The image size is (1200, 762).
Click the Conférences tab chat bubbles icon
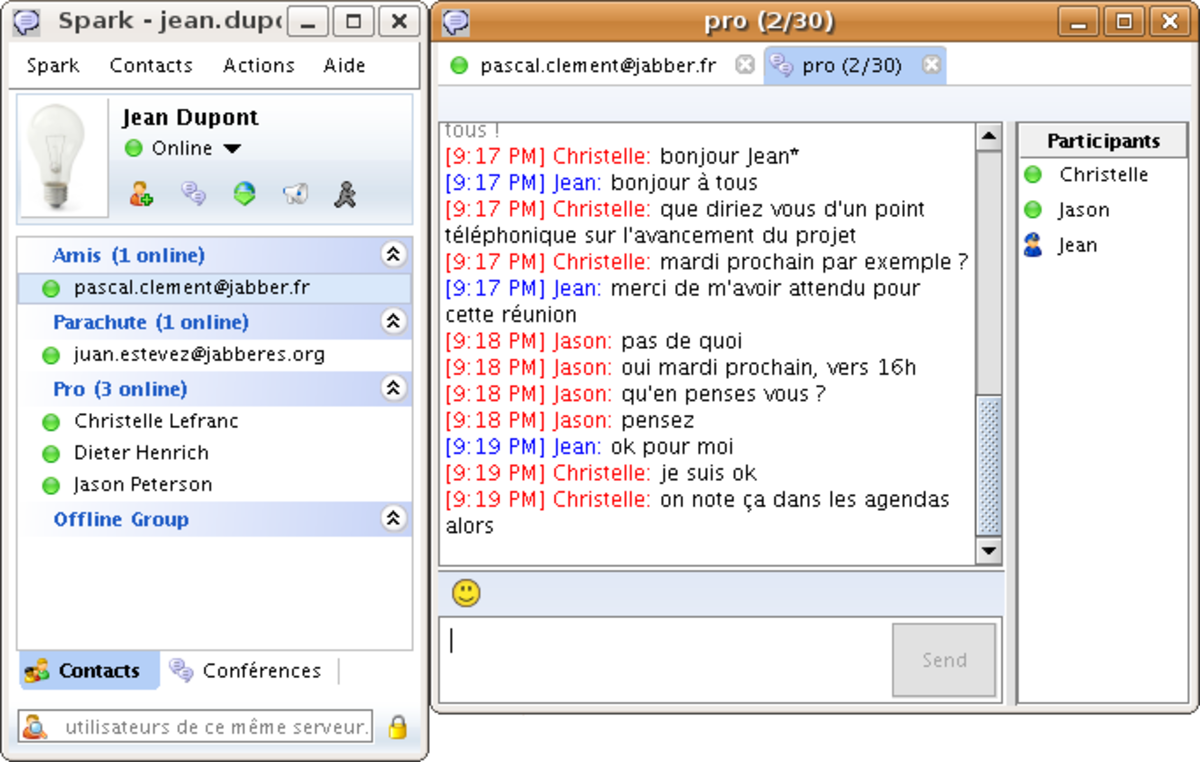181,670
